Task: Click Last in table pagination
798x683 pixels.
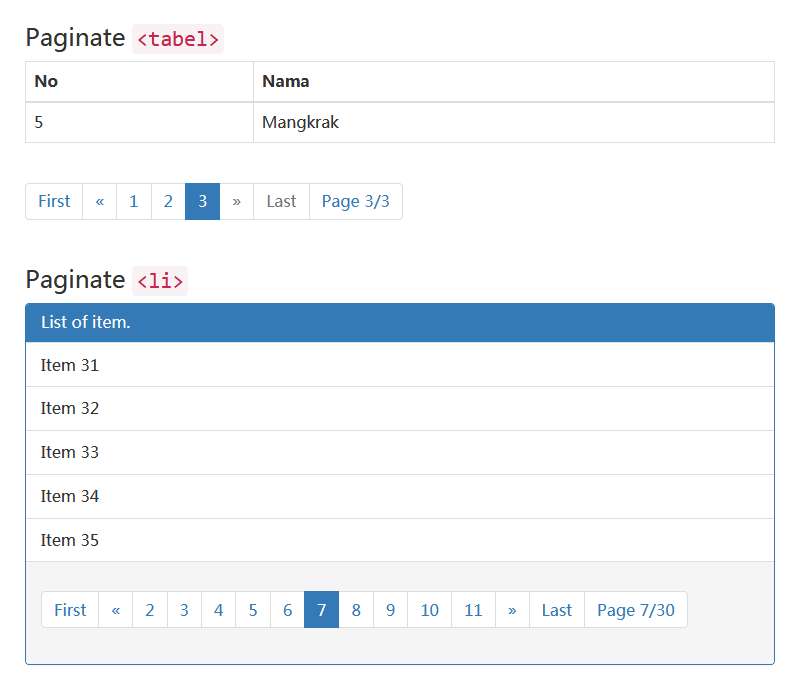Action: (x=281, y=201)
